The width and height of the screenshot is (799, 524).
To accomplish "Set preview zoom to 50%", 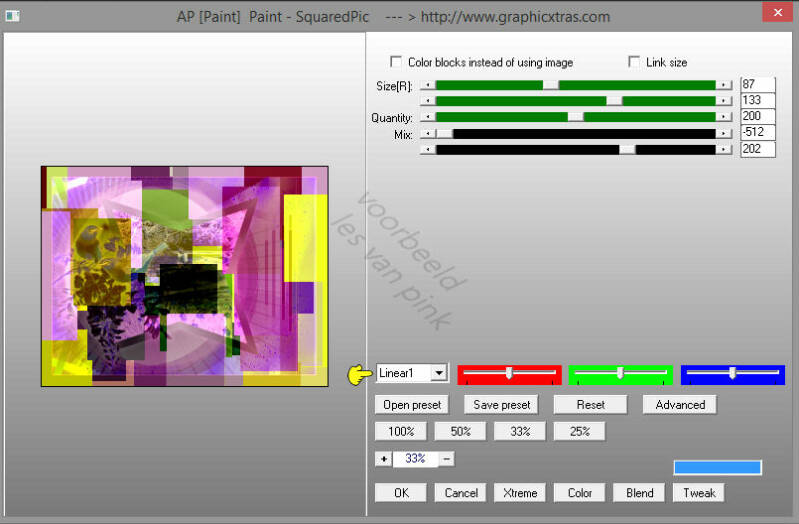I will [460, 432].
